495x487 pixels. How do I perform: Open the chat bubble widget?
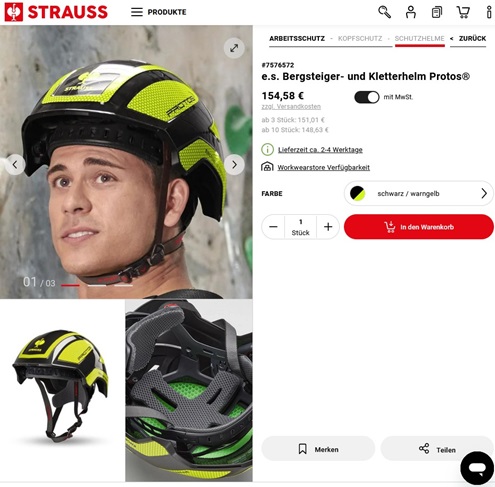pyautogui.click(x=477, y=468)
